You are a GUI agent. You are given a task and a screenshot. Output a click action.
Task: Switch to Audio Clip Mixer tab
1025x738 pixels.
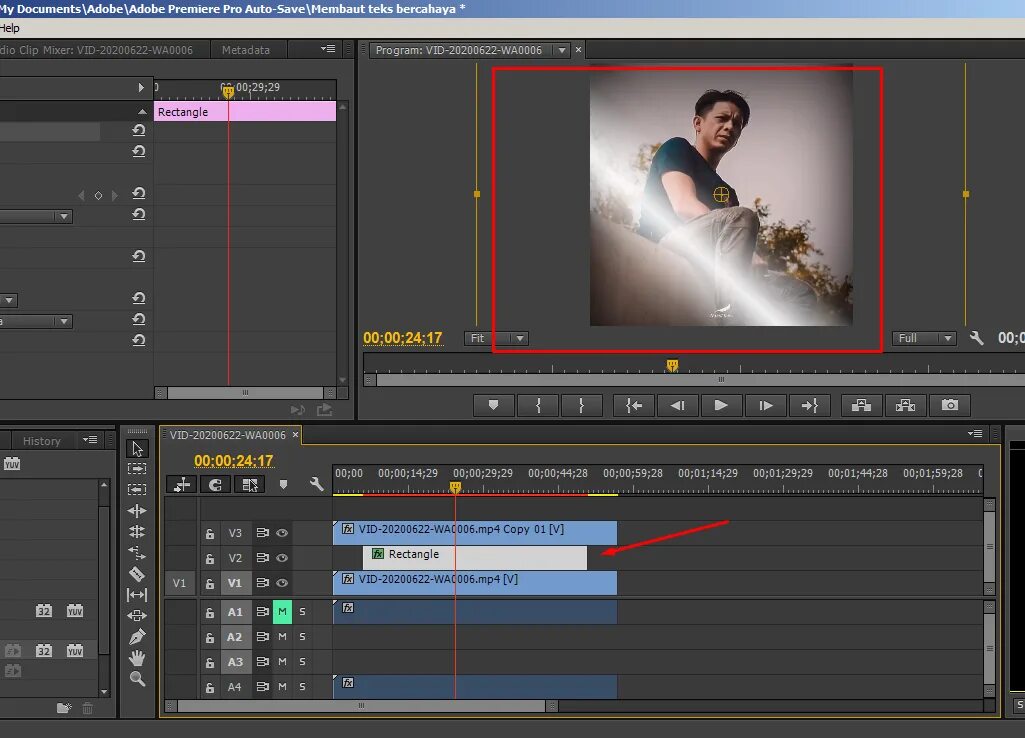pyautogui.click(x=96, y=50)
